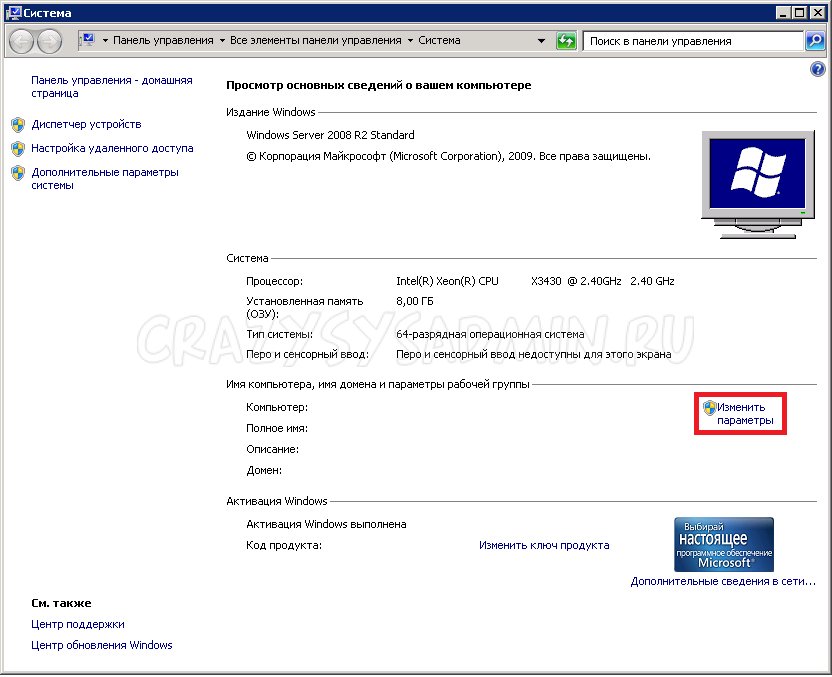Open 'Диспетчер устройств' link

coord(86,124)
